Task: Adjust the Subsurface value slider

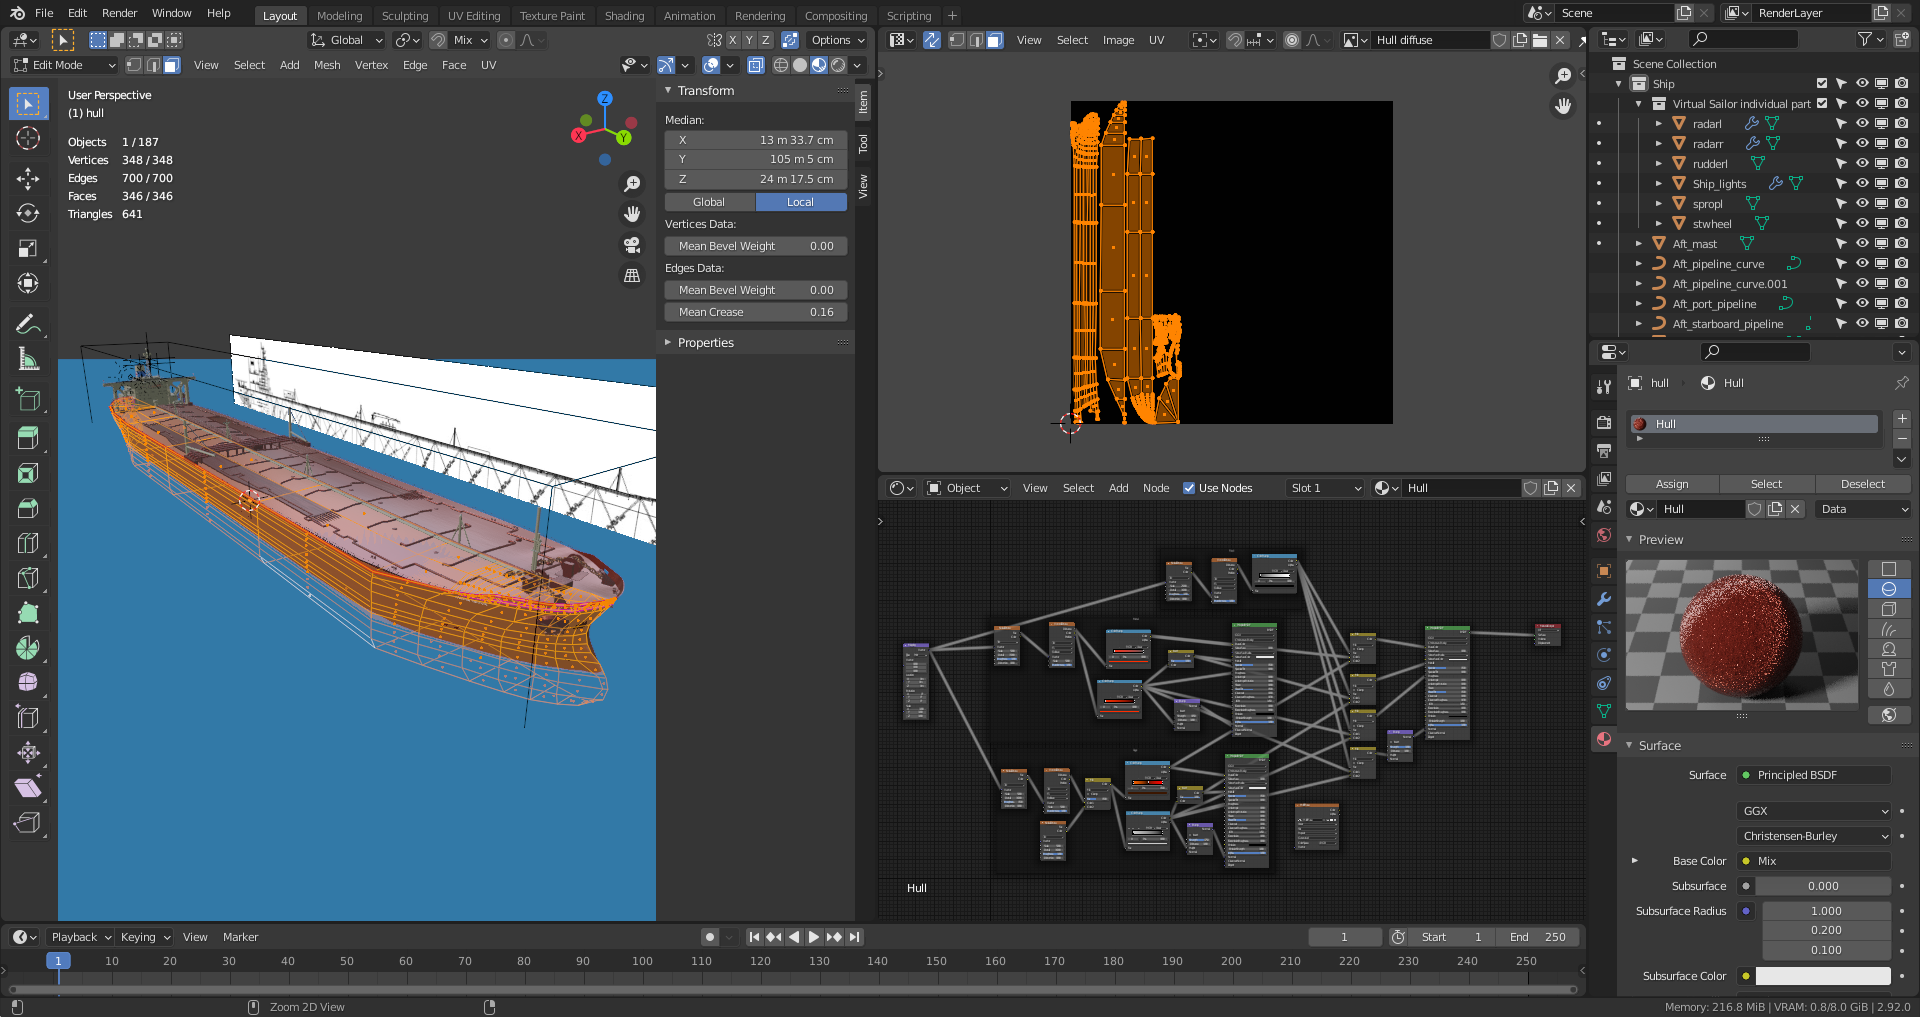Action: click(1823, 886)
